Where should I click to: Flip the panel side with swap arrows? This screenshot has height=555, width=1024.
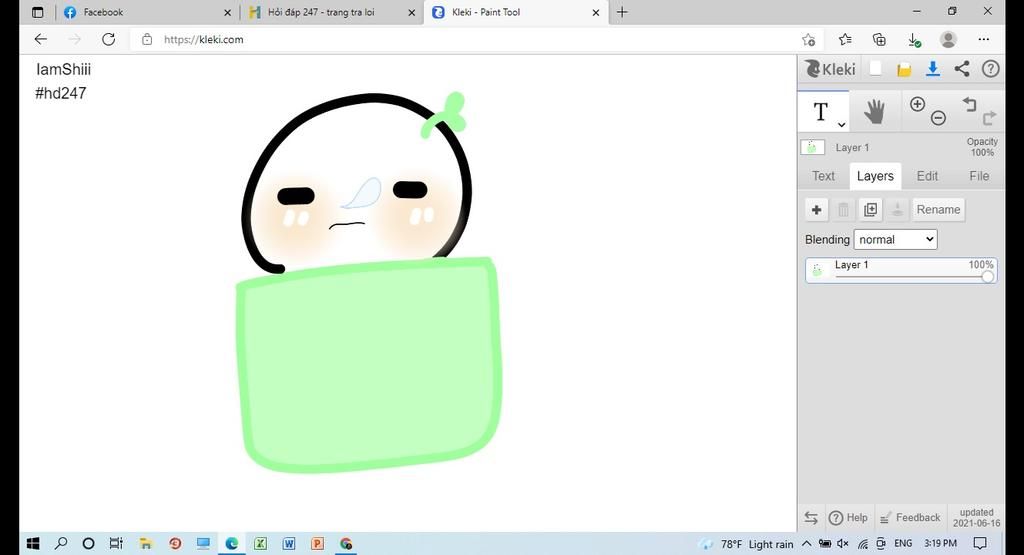[x=811, y=518]
